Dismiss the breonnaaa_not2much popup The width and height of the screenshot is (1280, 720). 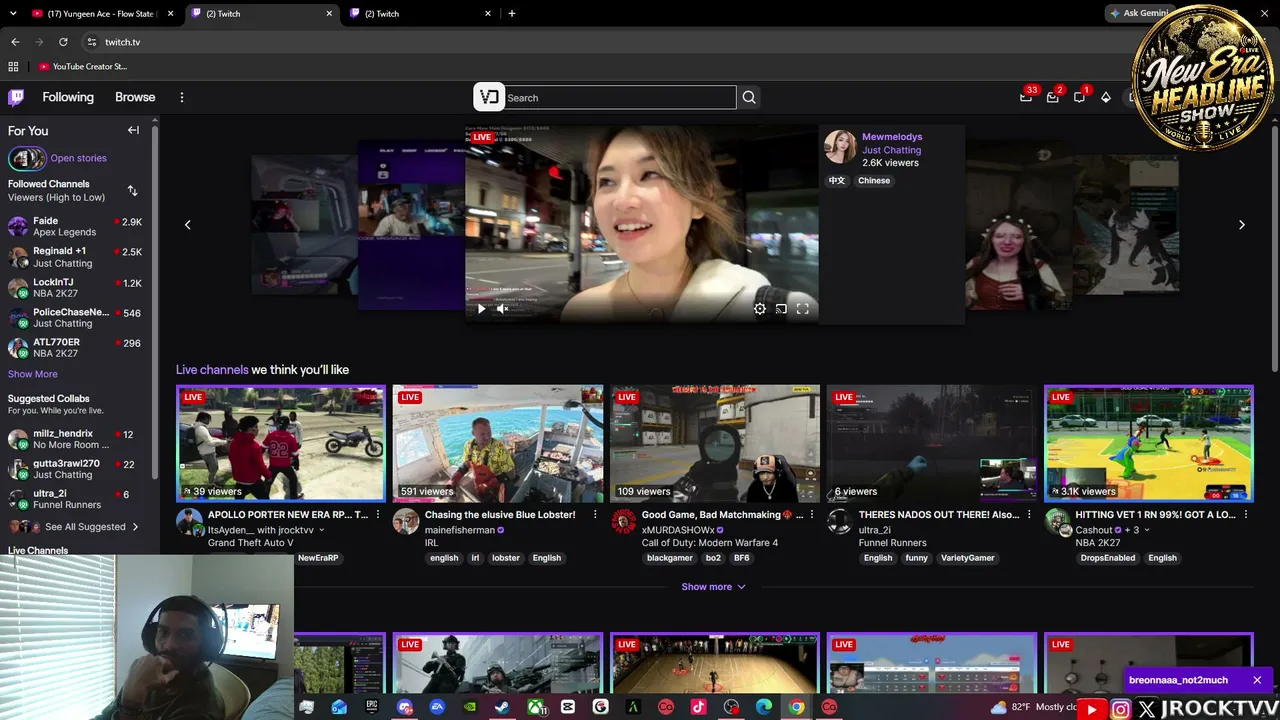[x=1257, y=680]
